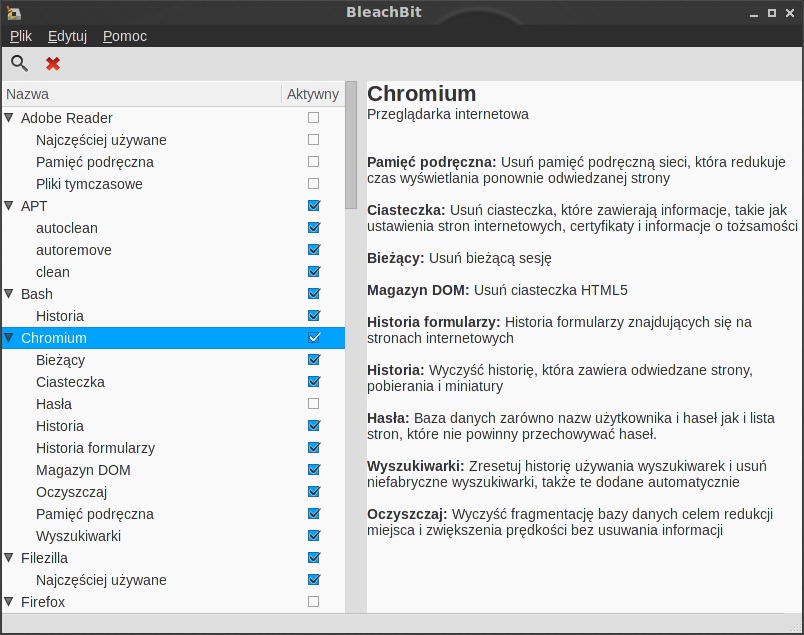Collapse the APT tree node
The height and width of the screenshot is (635, 804).
9,206
